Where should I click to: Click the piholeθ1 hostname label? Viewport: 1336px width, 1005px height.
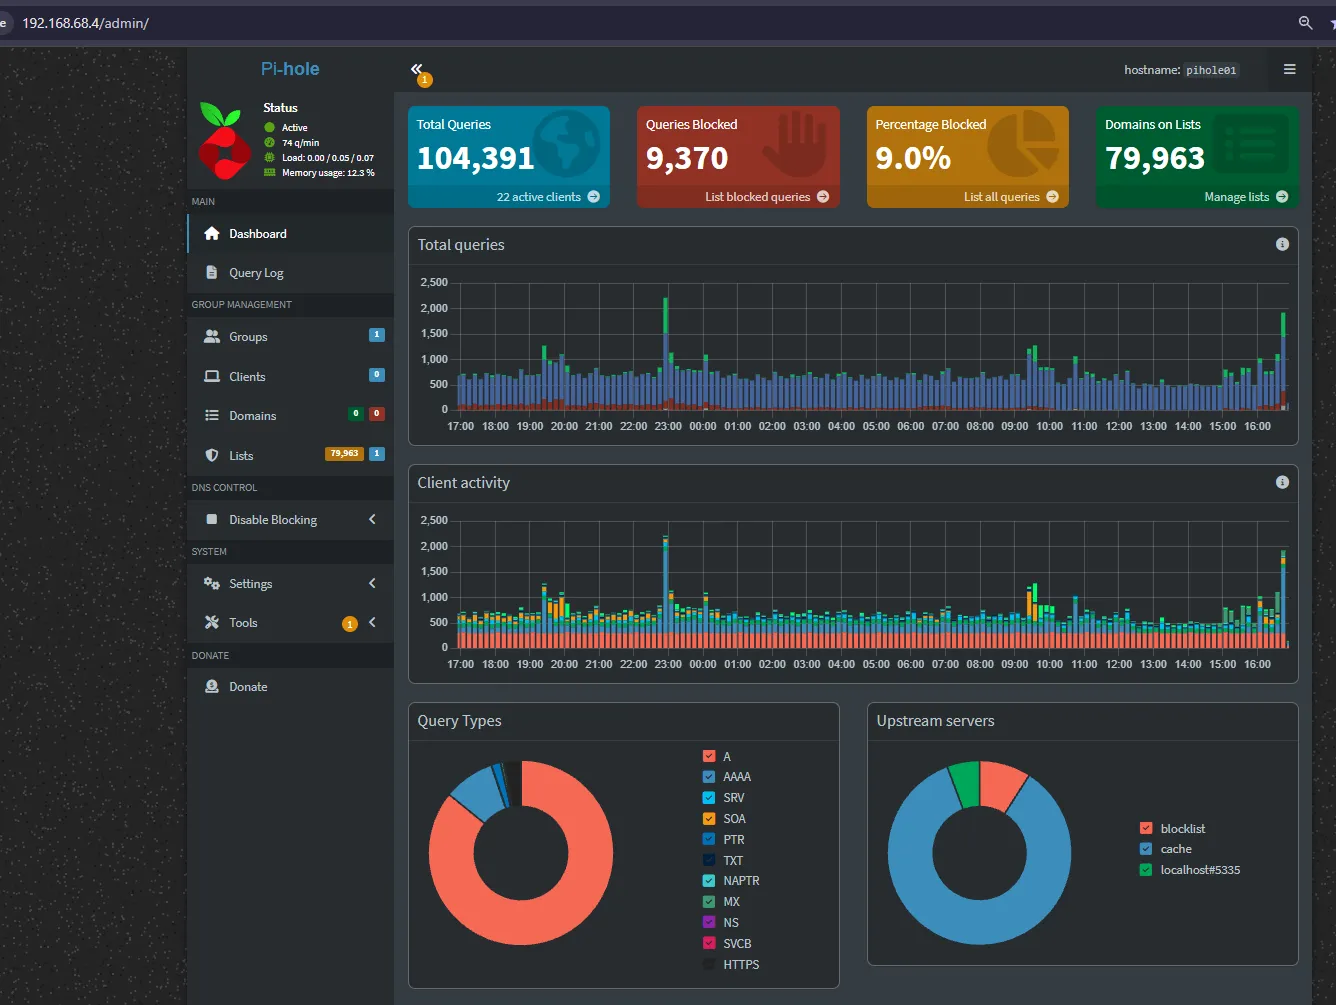[1211, 70]
